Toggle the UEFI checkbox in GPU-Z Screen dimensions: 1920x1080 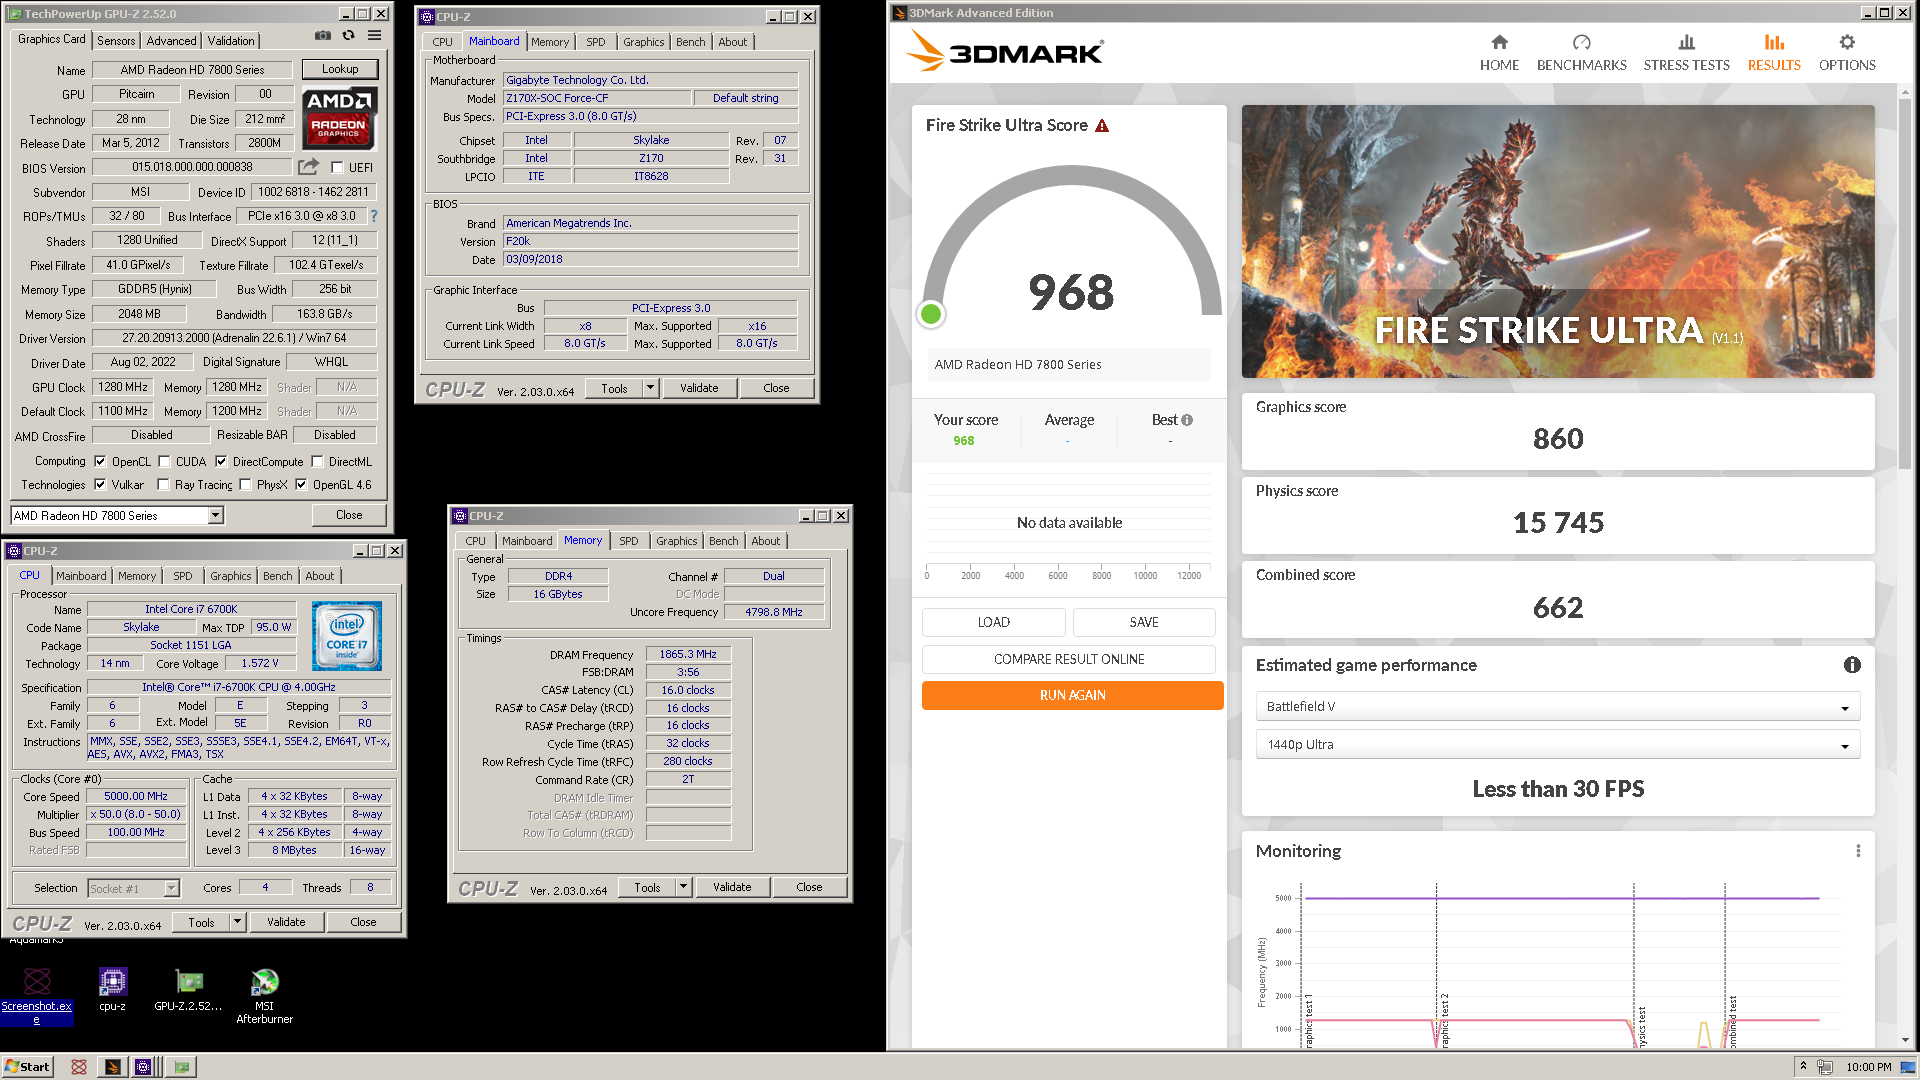[337, 167]
